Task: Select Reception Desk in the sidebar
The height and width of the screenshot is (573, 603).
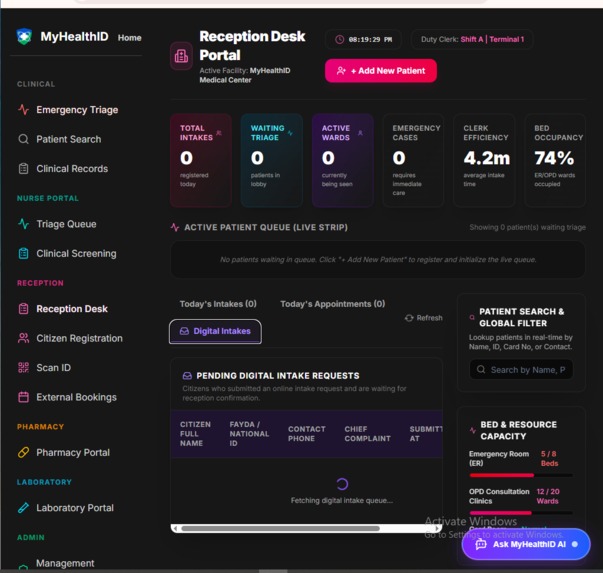Action: click(x=72, y=309)
